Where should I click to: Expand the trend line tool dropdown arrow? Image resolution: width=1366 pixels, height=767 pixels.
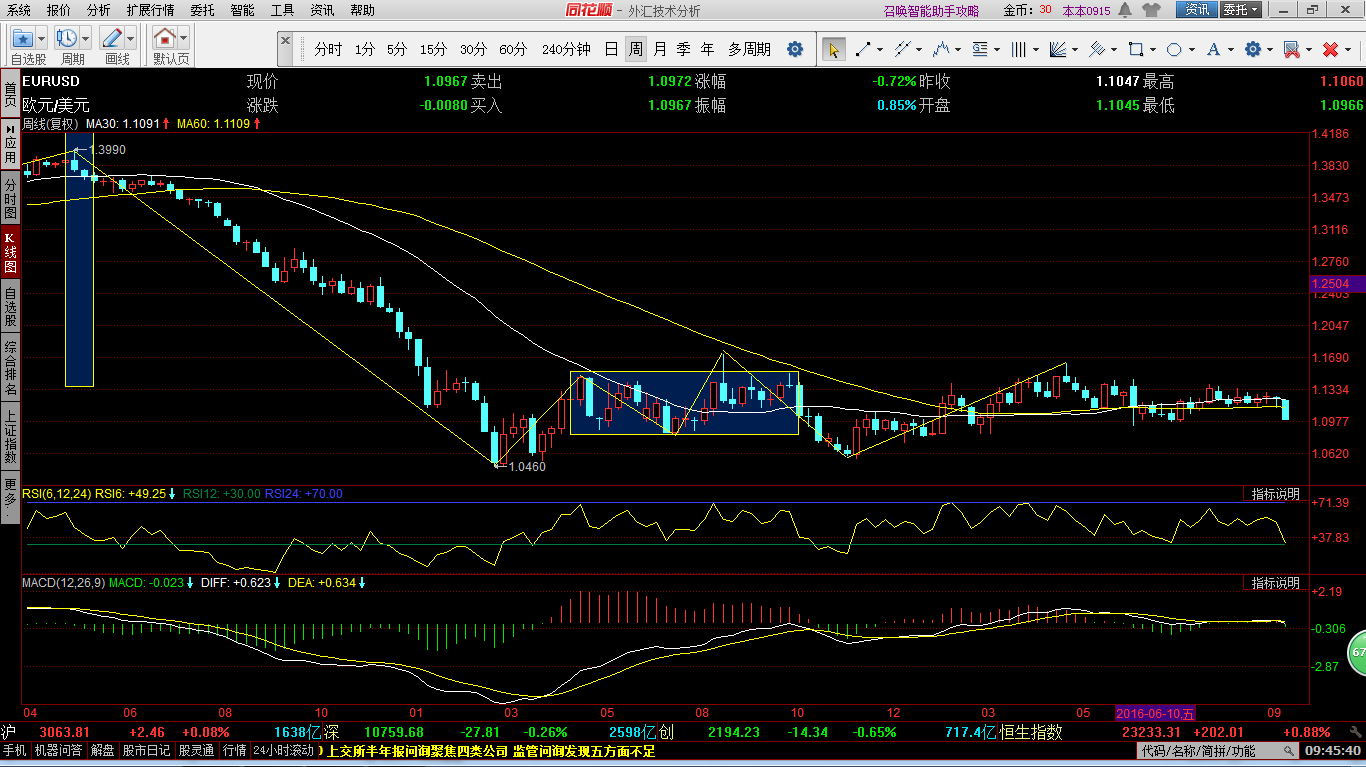click(878, 49)
